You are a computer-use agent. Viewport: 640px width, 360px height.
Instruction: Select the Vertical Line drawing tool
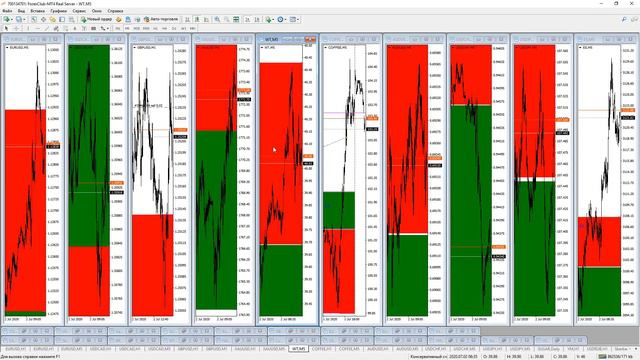[28, 28]
